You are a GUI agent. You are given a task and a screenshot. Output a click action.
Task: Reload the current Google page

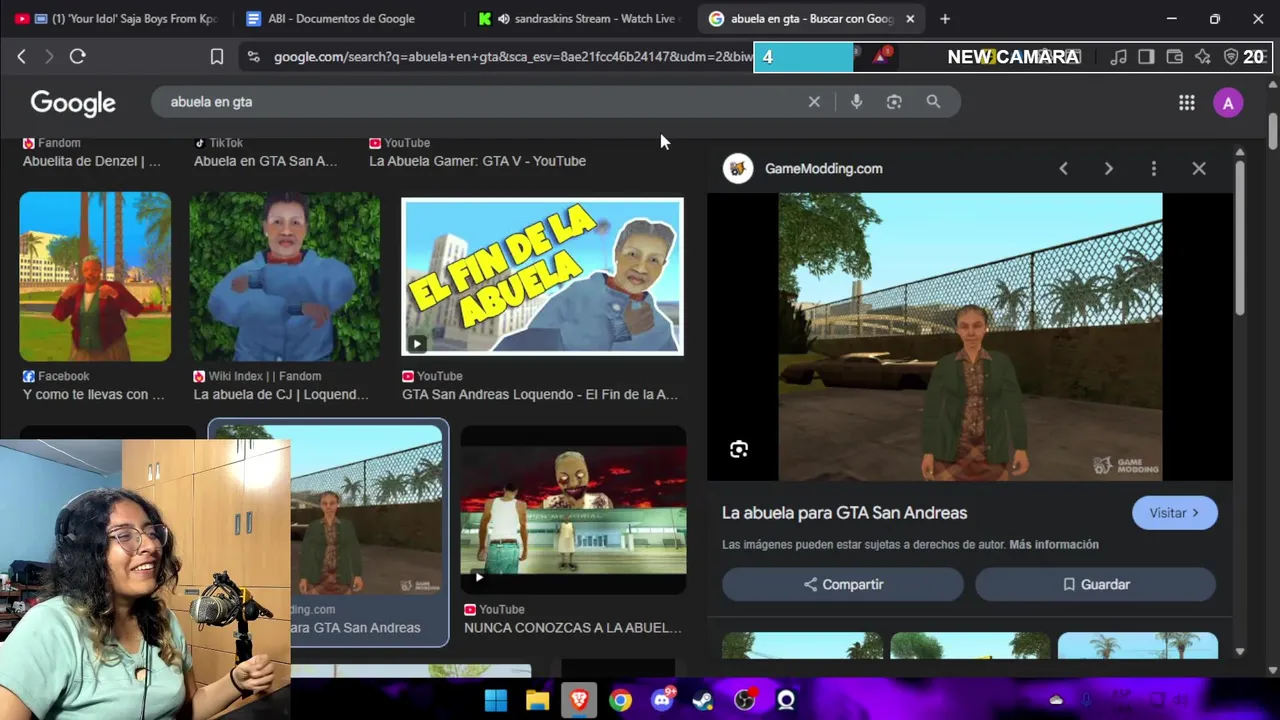(78, 57)
